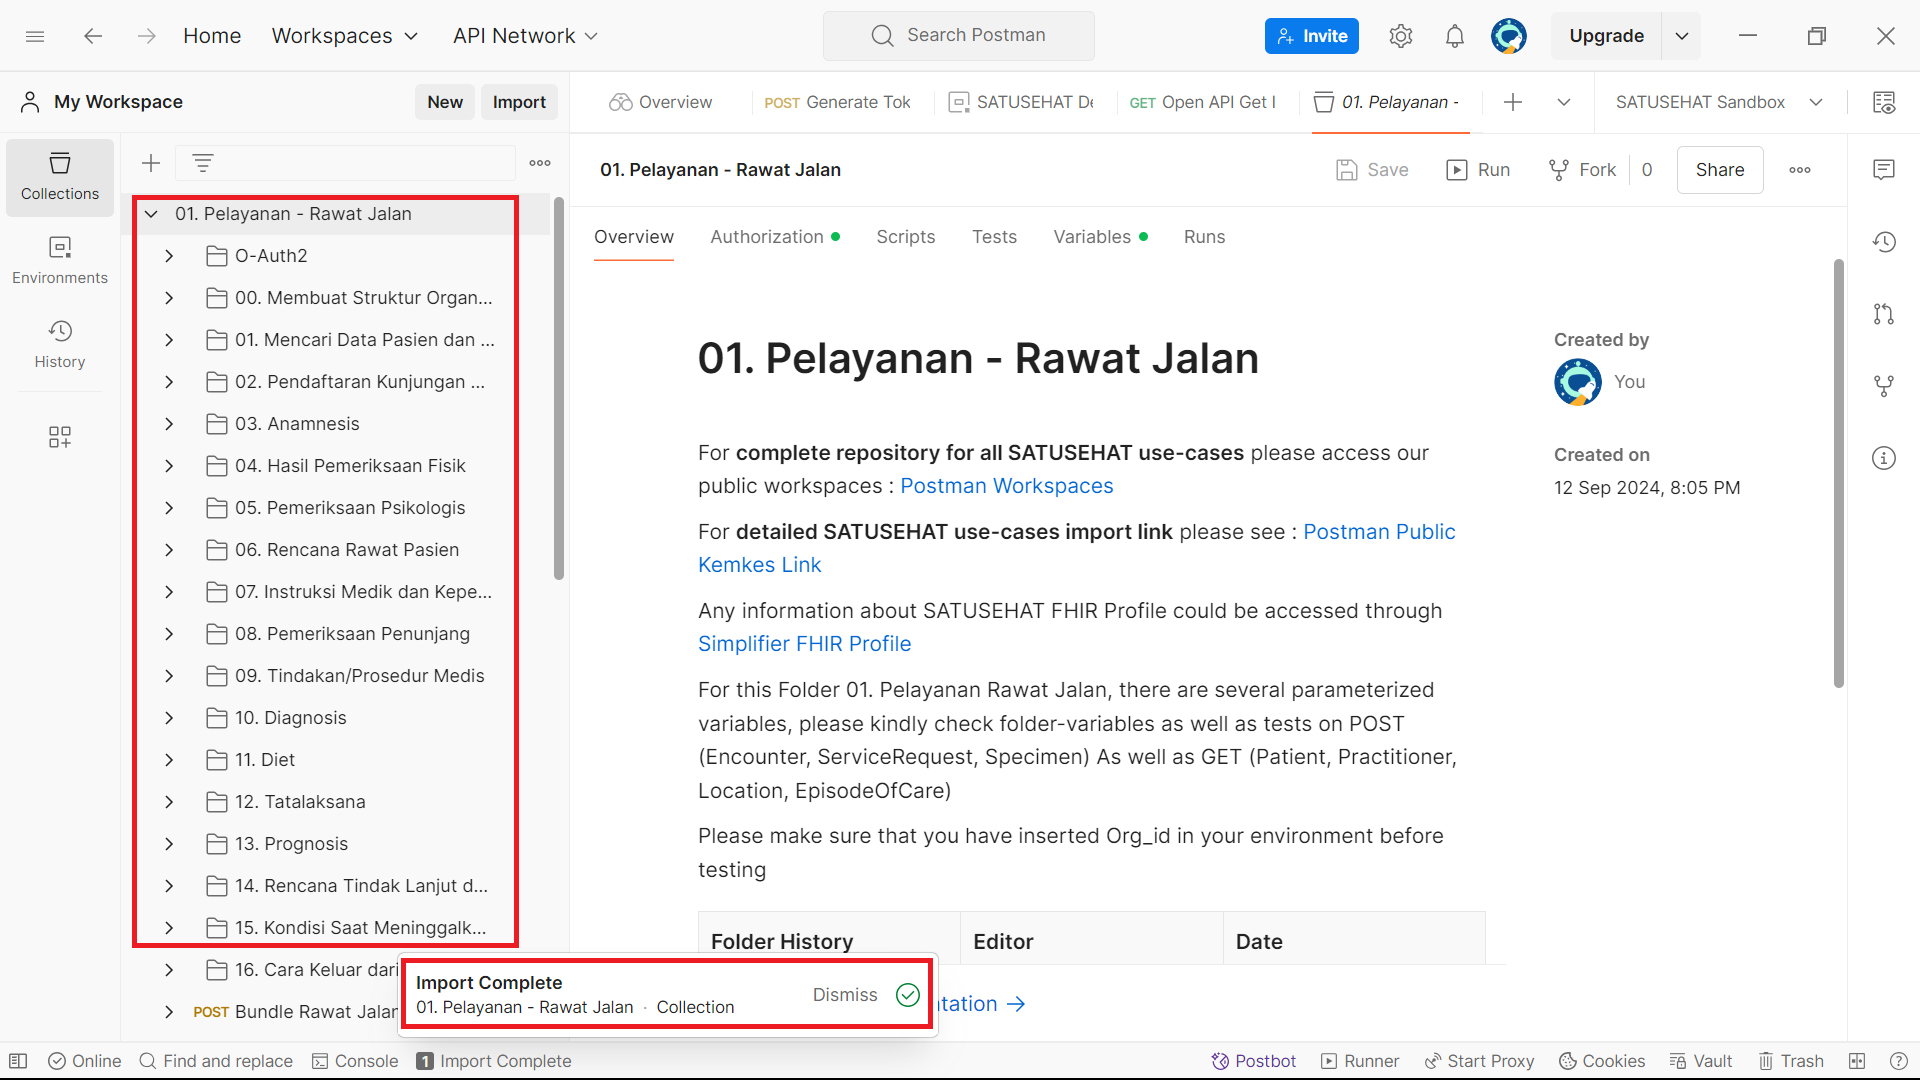This screenshot has height=1080, width=1920.
Task: Open the Simplifier FHIR Profile link
Action: coord(804,644)
